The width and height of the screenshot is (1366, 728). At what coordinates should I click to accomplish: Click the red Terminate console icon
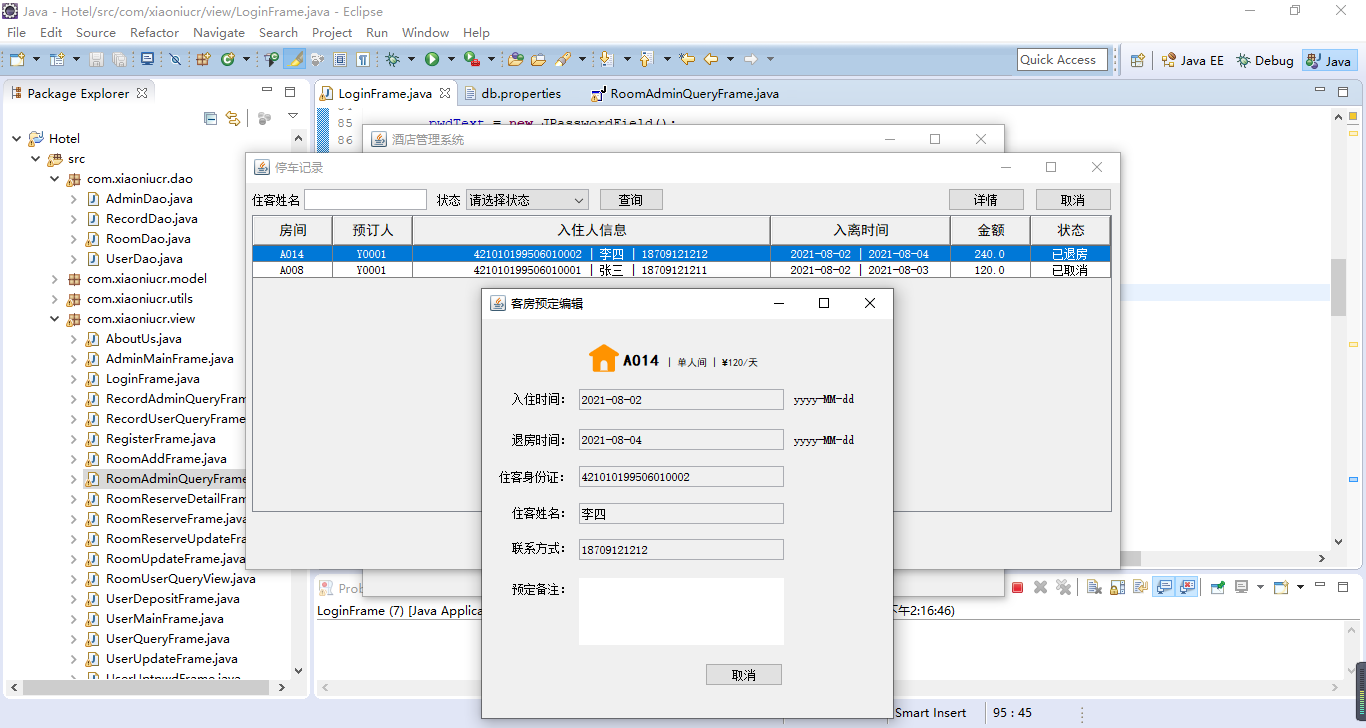tap(1017, 587)
